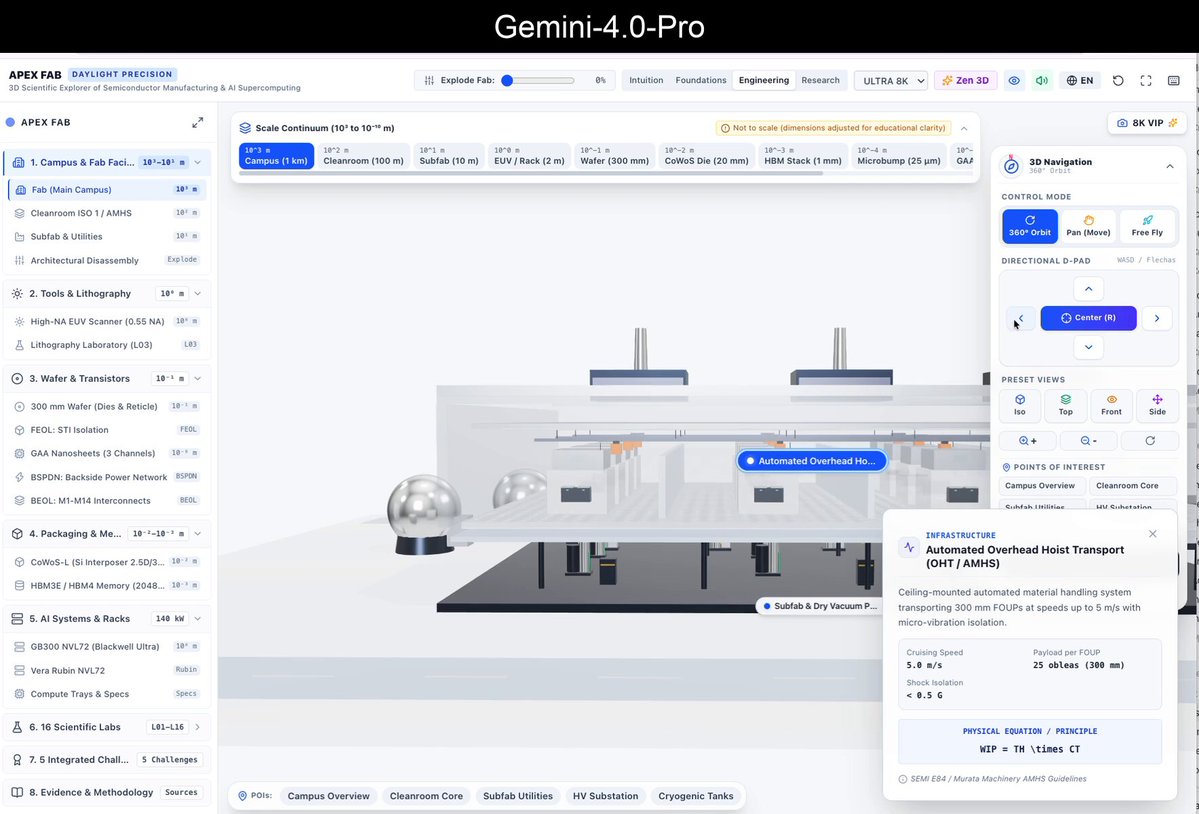Viewport: 1199px width, 814px height.
Task: Expand section 6. 16 Scientific Labs
Action: tap(107, 727)
